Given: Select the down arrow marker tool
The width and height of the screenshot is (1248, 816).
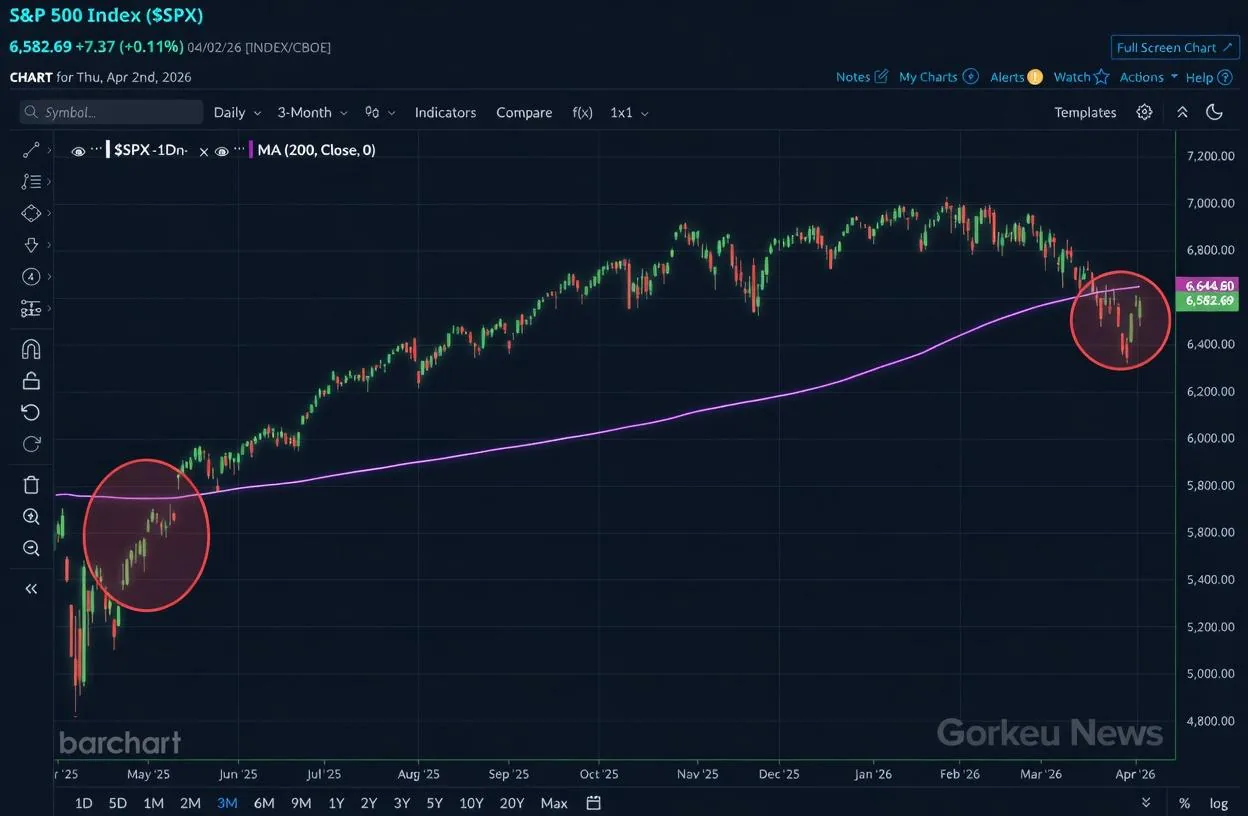Looking at the screenshot, I should coord(31,245).
